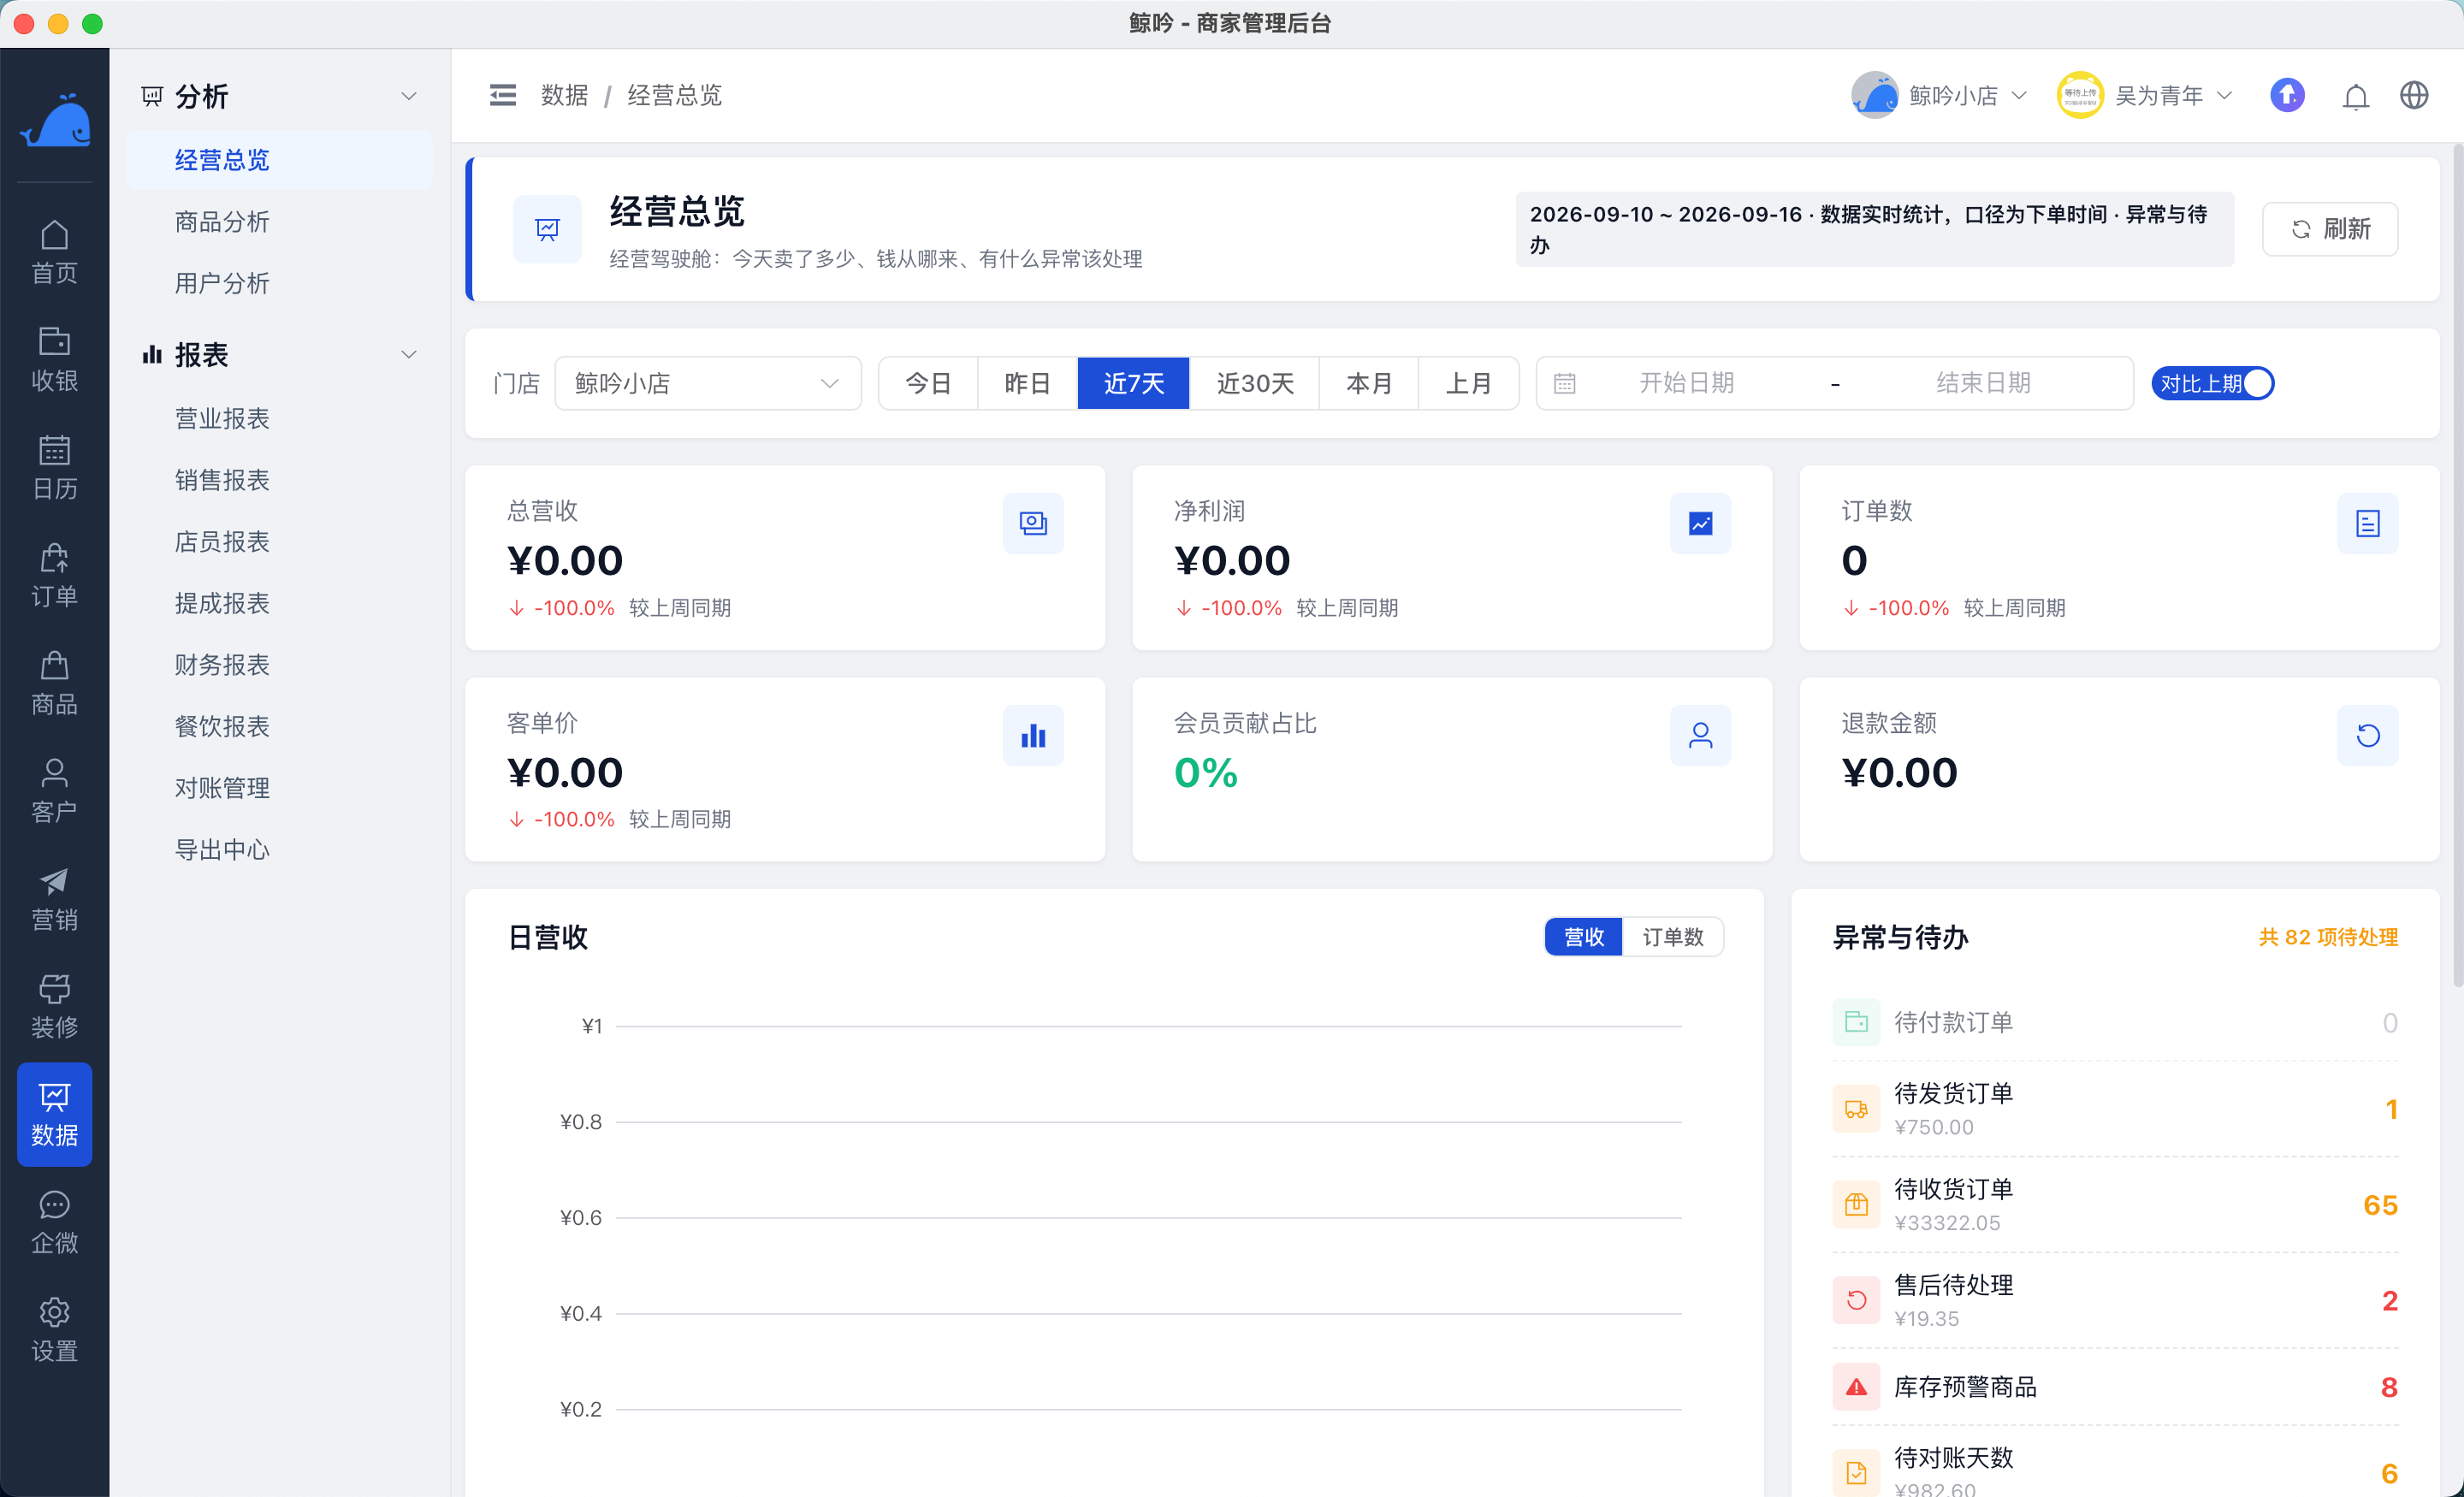Screen dimensions: 2464x1497
Task: Open the 设置 settings section
Action: coord(54,1331)
